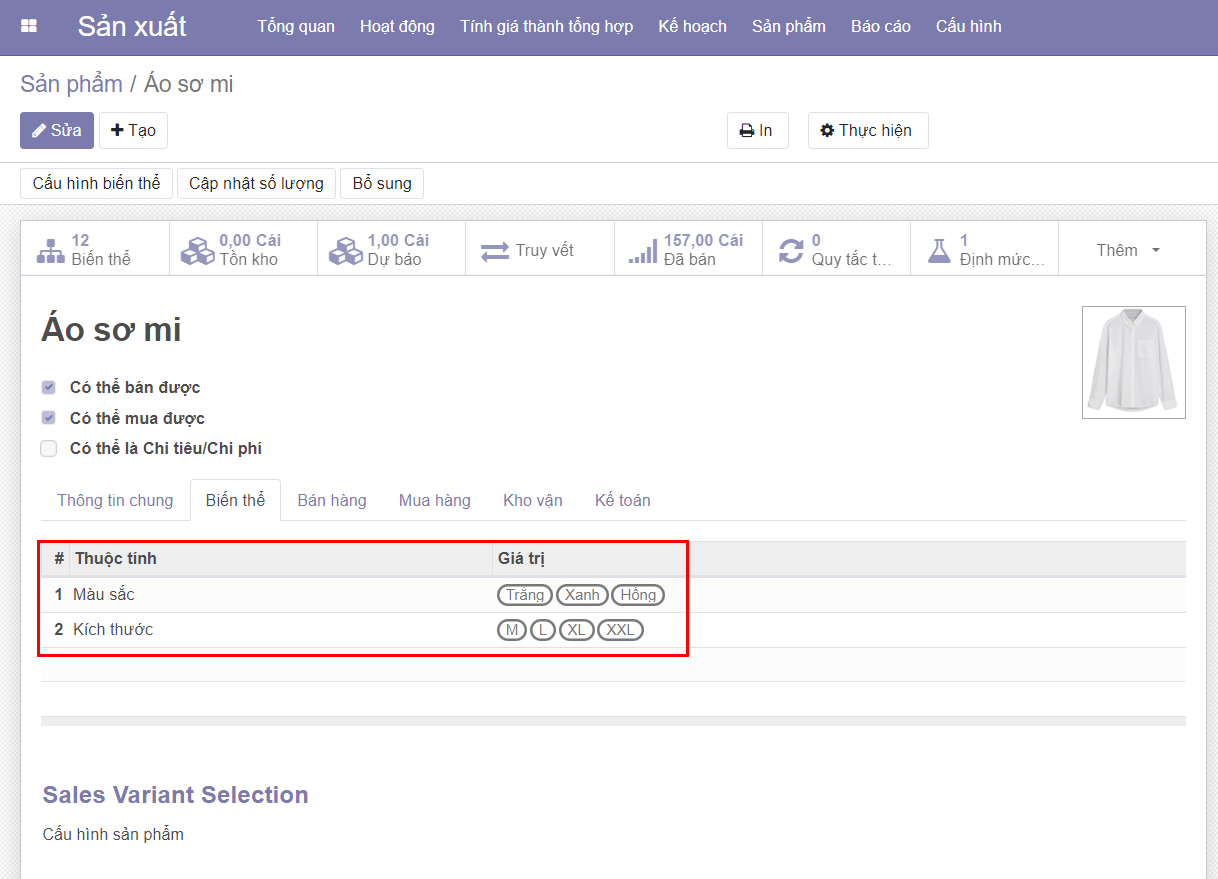Open the Định mức flask icon
Image resolution: width=1218 pixels, height=879 pixels.
click(939, 250)
